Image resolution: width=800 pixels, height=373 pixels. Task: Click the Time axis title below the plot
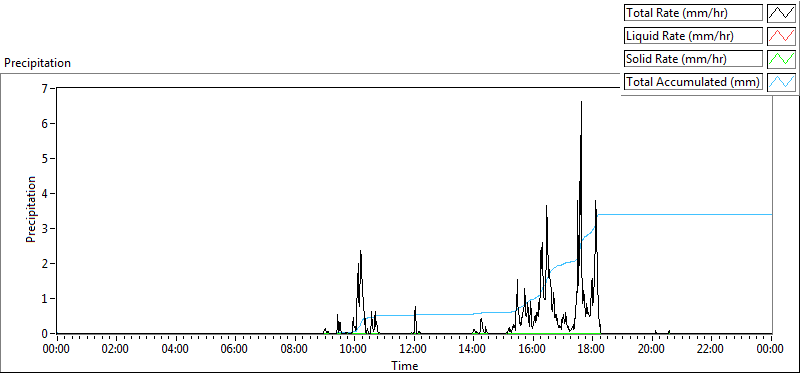[x=405, y=365]
